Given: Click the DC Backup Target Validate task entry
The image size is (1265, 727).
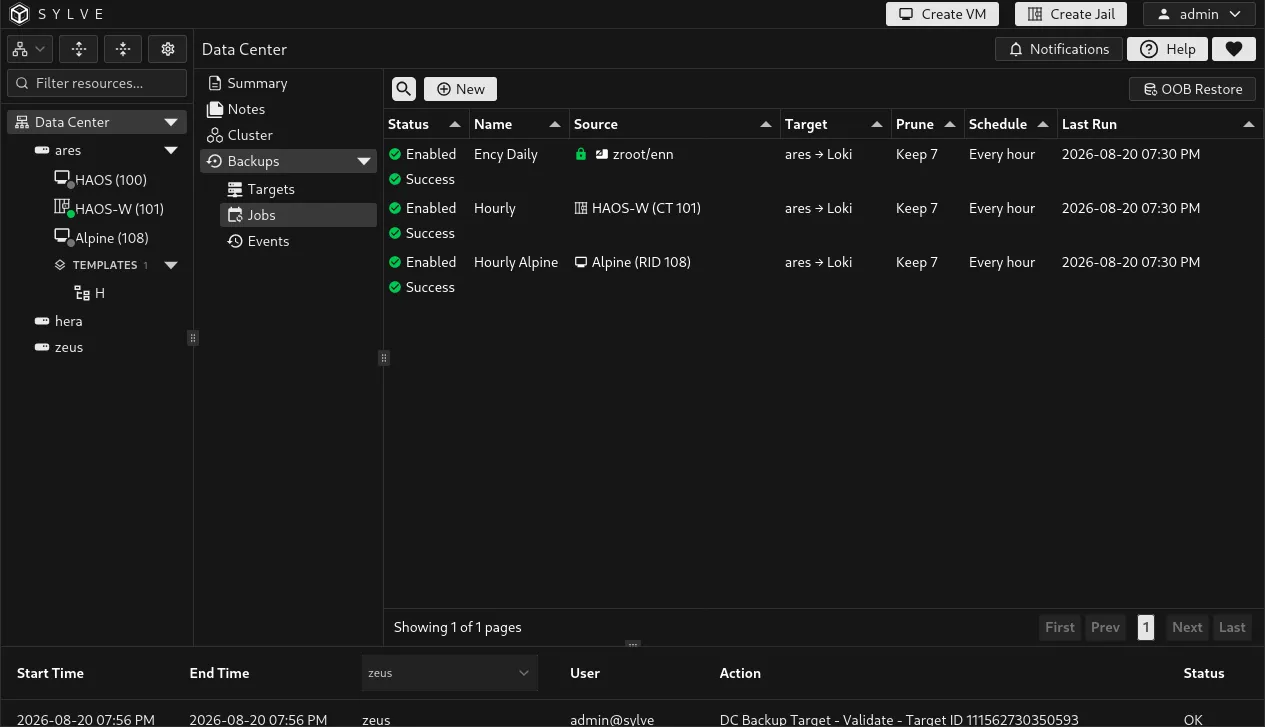Looking at the screenshot, I should point(899,719).
